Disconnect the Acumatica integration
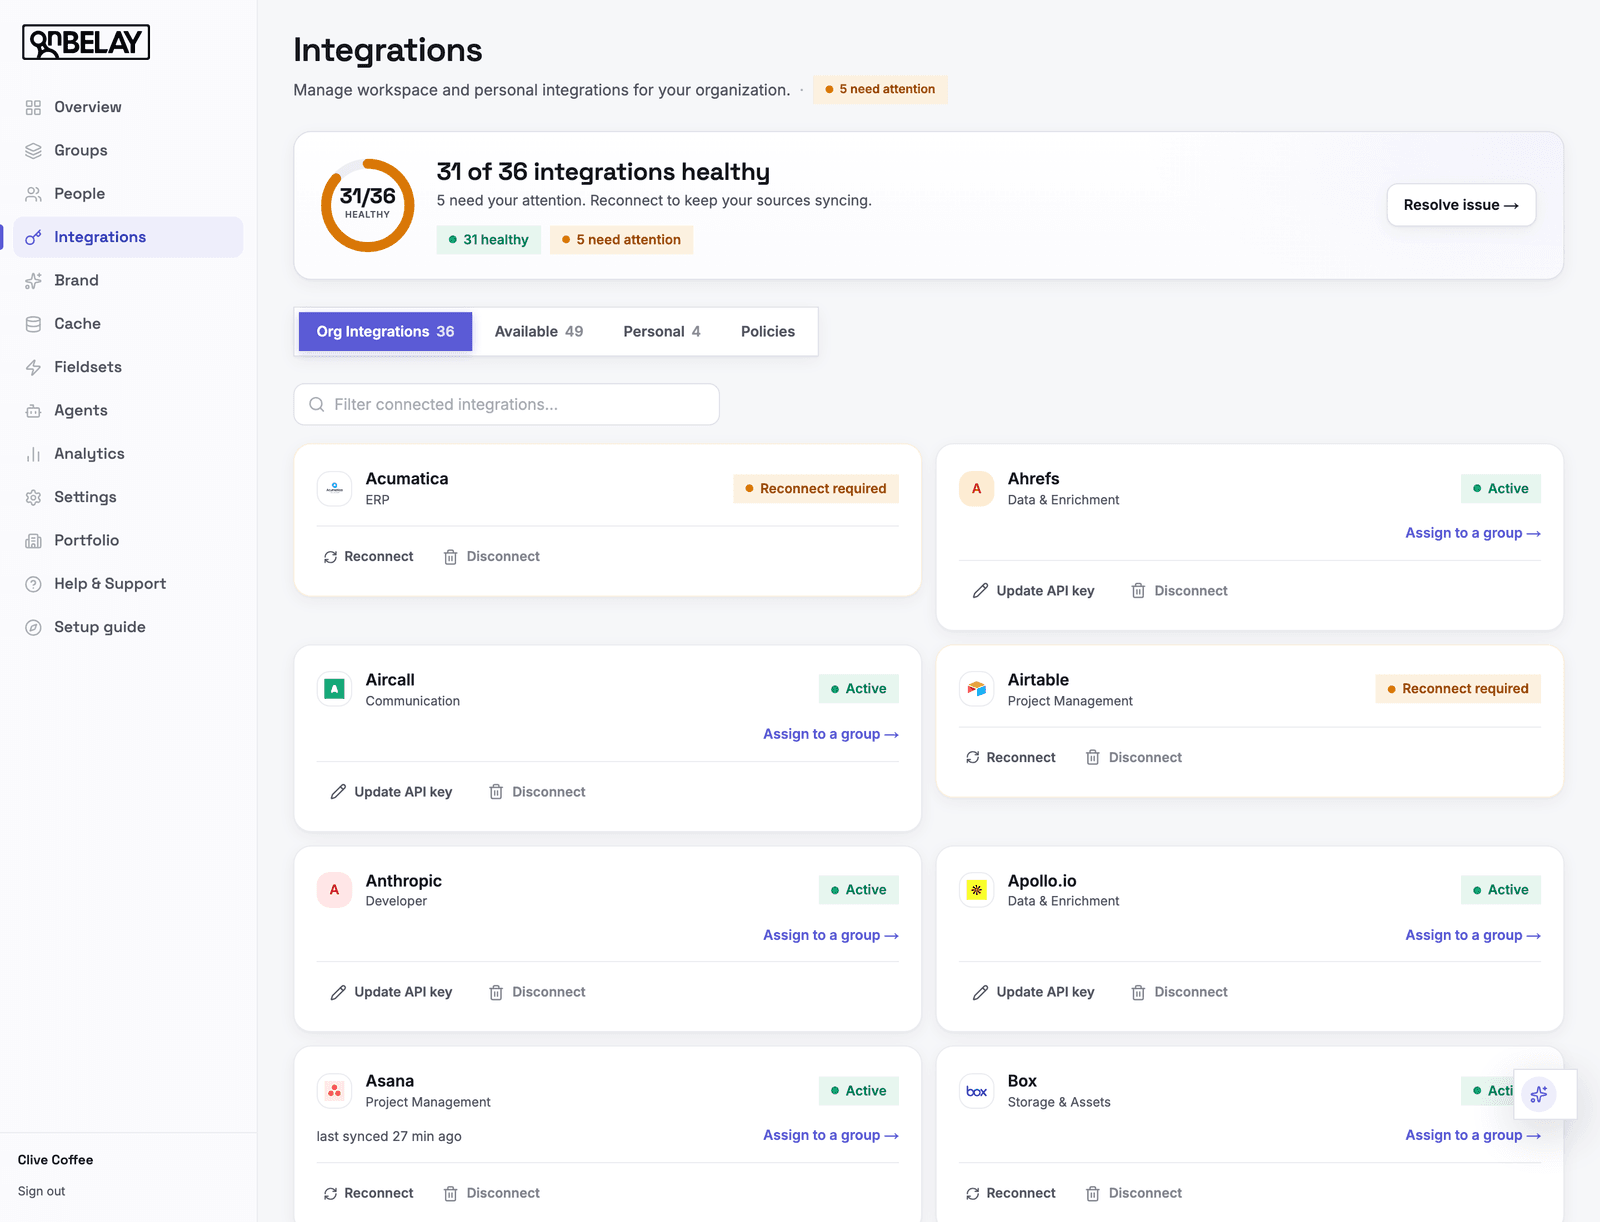The image size is (1600, 1222). pos(492,557)
